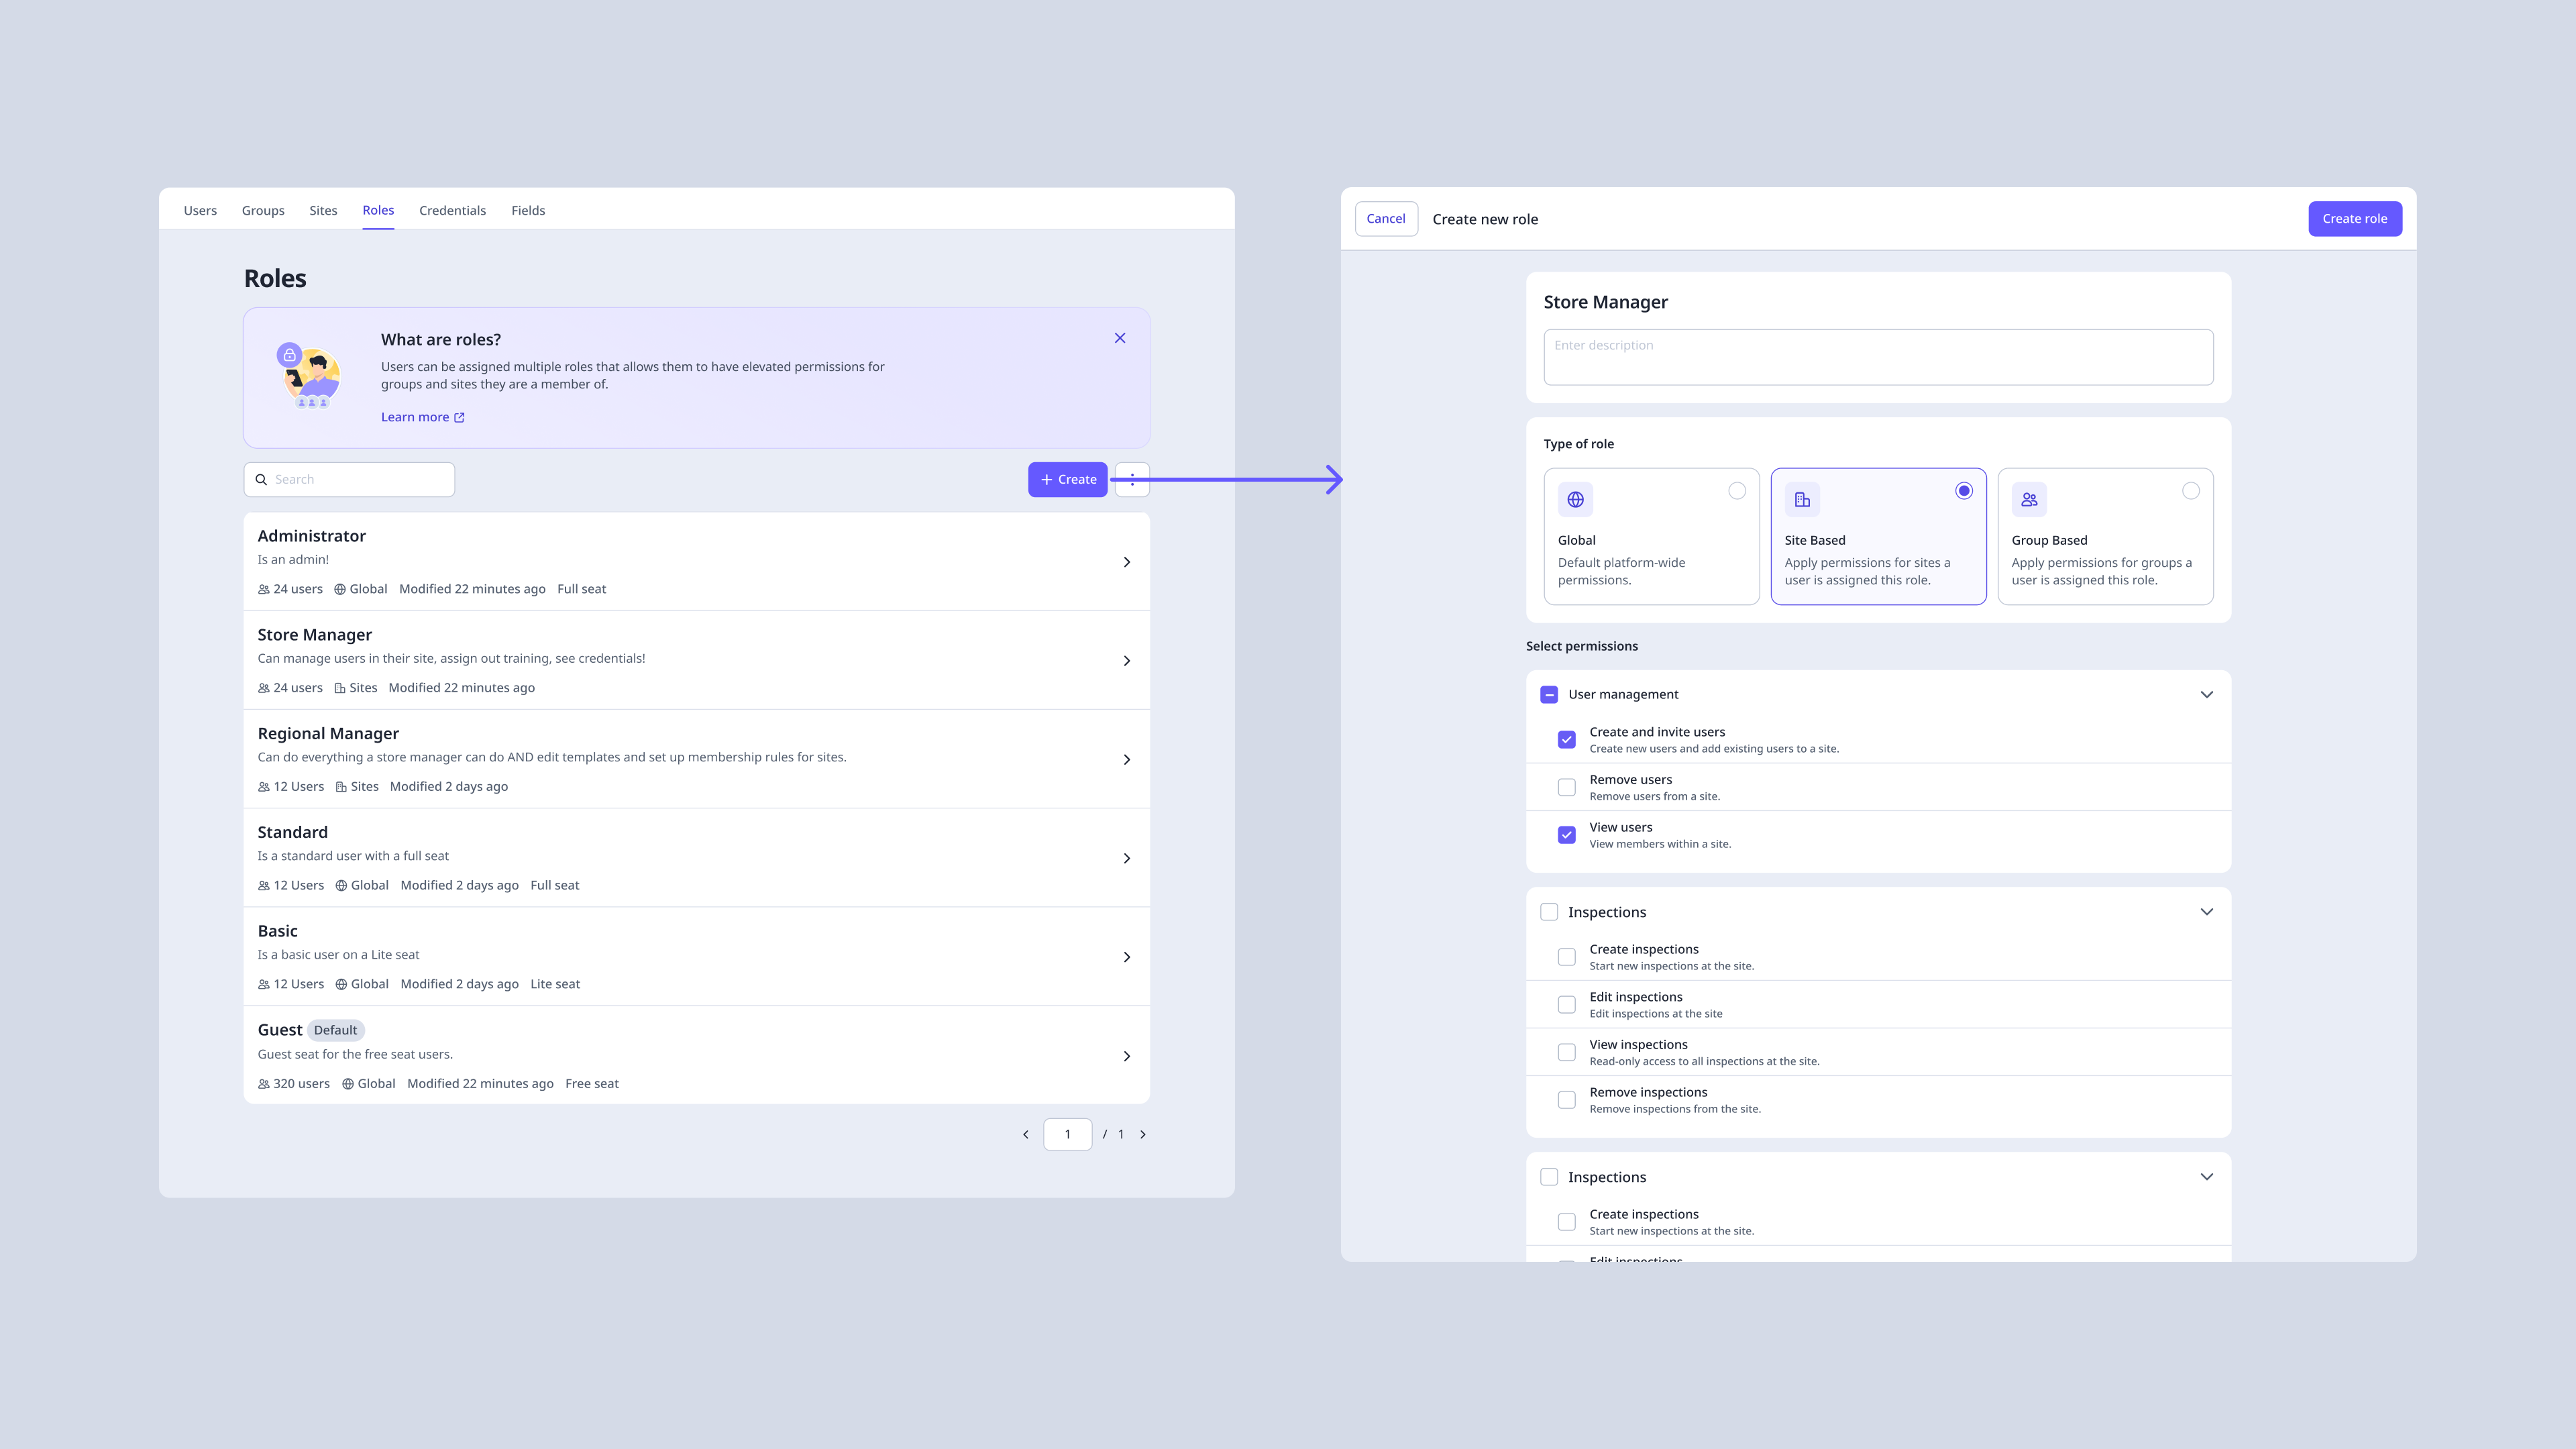Image resolution: width=2576 pixels, height=1449 pixels.
Task: Click 'Full seat' in Administrator row
Action: [x=581, y=589]
